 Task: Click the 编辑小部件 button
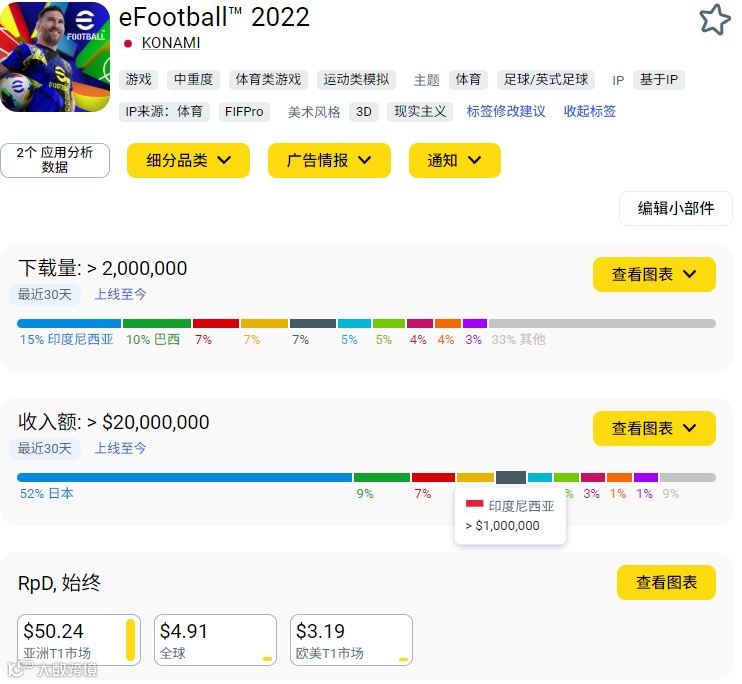pos(675,208)
